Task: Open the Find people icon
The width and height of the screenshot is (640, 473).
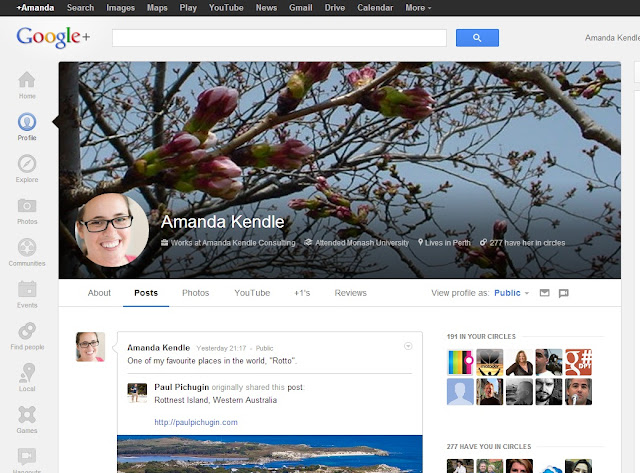Action: coord(27,331)
